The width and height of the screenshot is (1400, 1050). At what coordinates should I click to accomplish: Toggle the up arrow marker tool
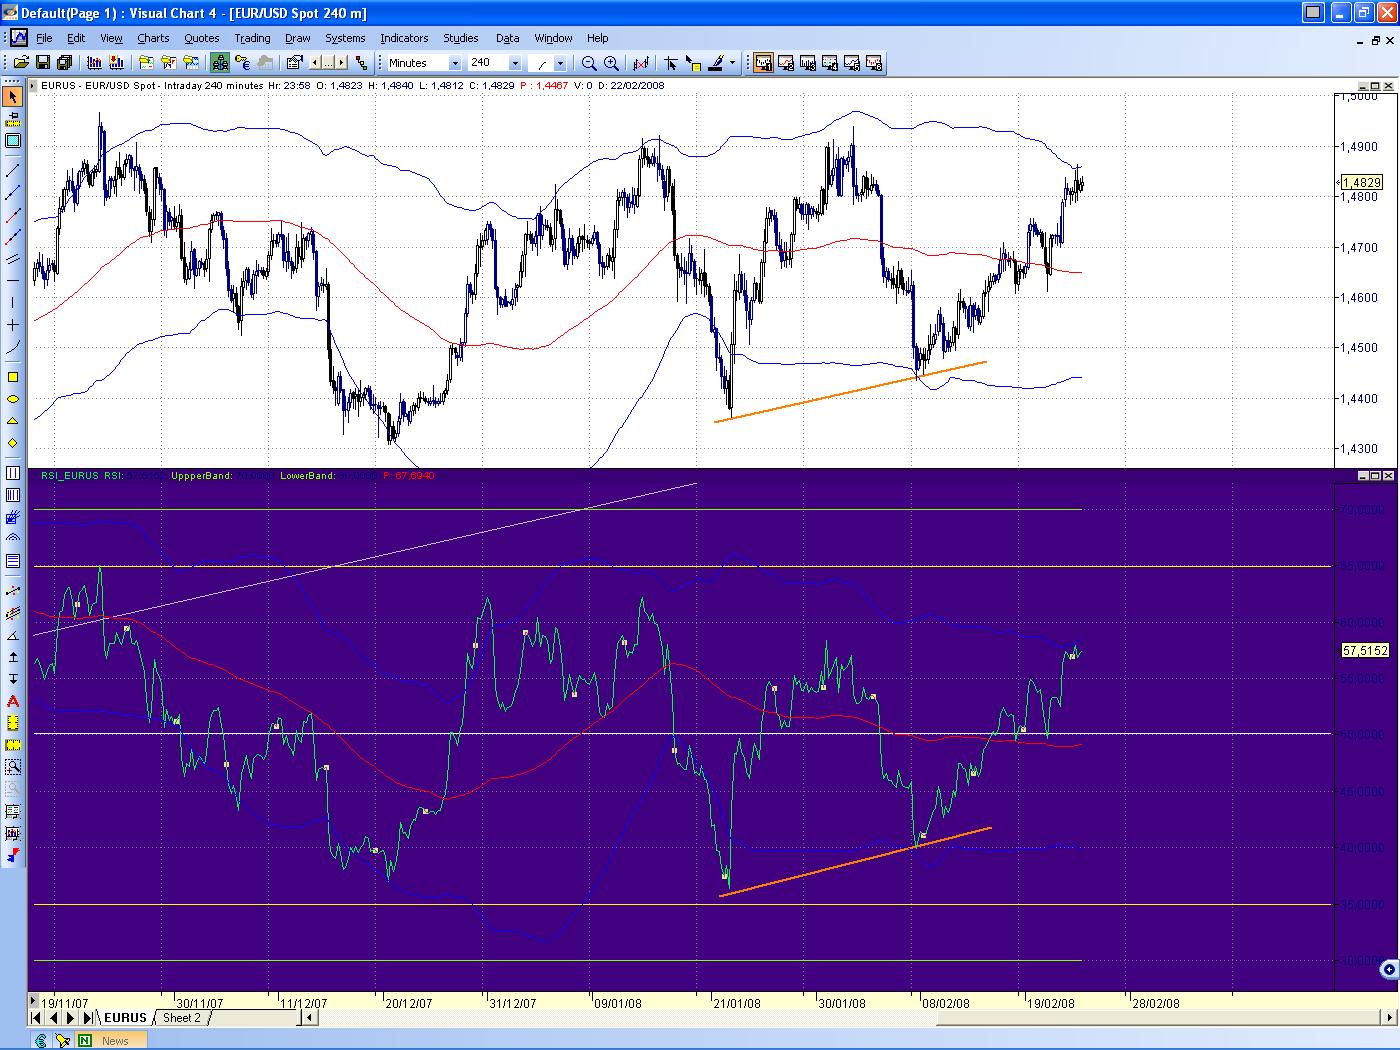coord(13,657)
